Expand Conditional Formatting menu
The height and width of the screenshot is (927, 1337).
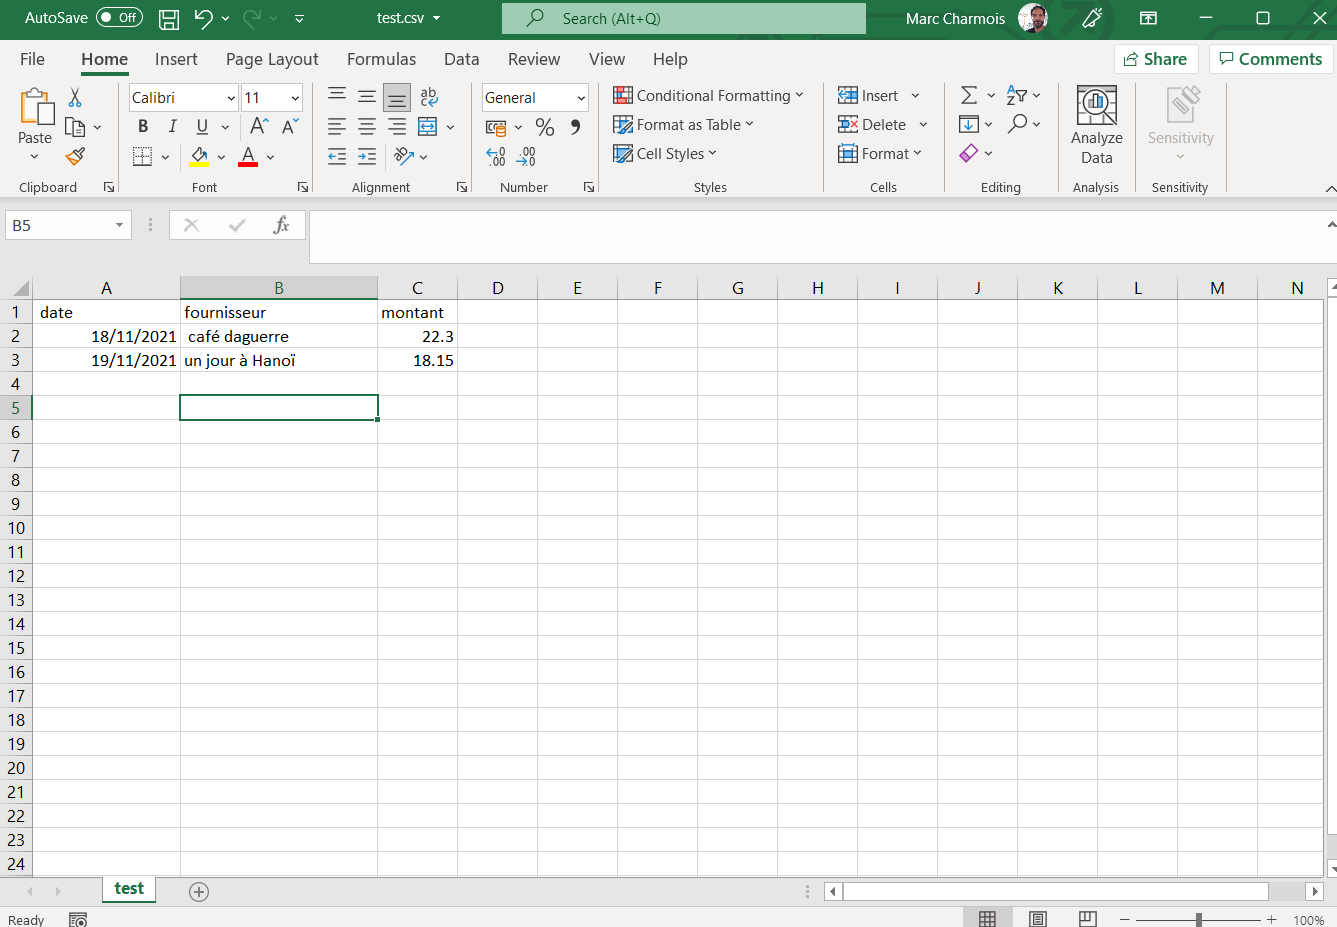708,95
